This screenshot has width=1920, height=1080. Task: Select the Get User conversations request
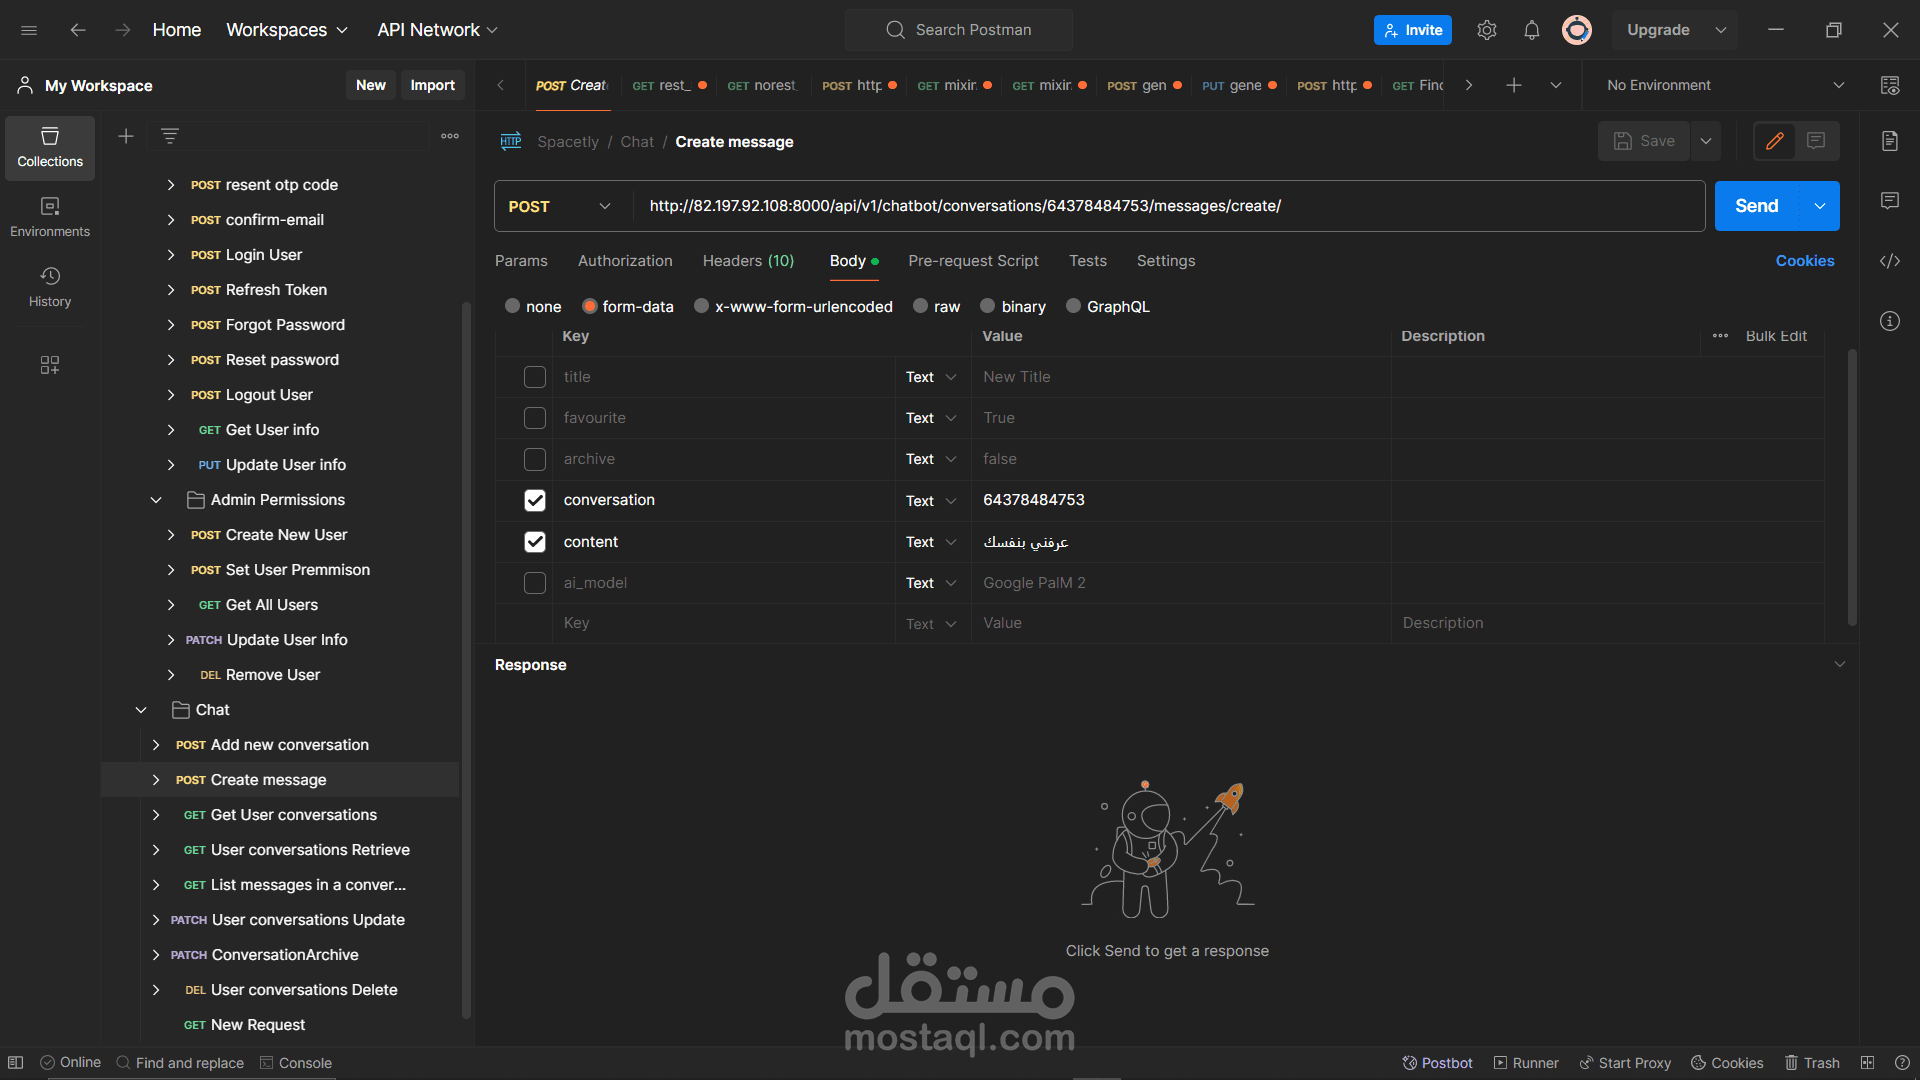click(294, 815)
